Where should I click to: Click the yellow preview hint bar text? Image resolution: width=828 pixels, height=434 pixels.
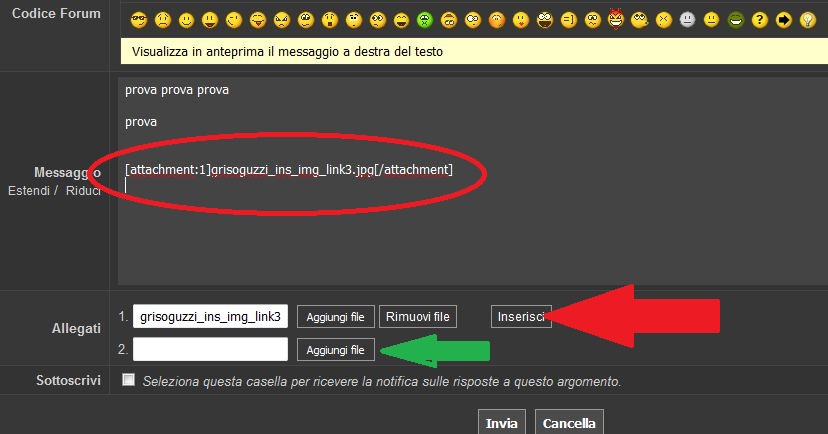tap(287, 52)
